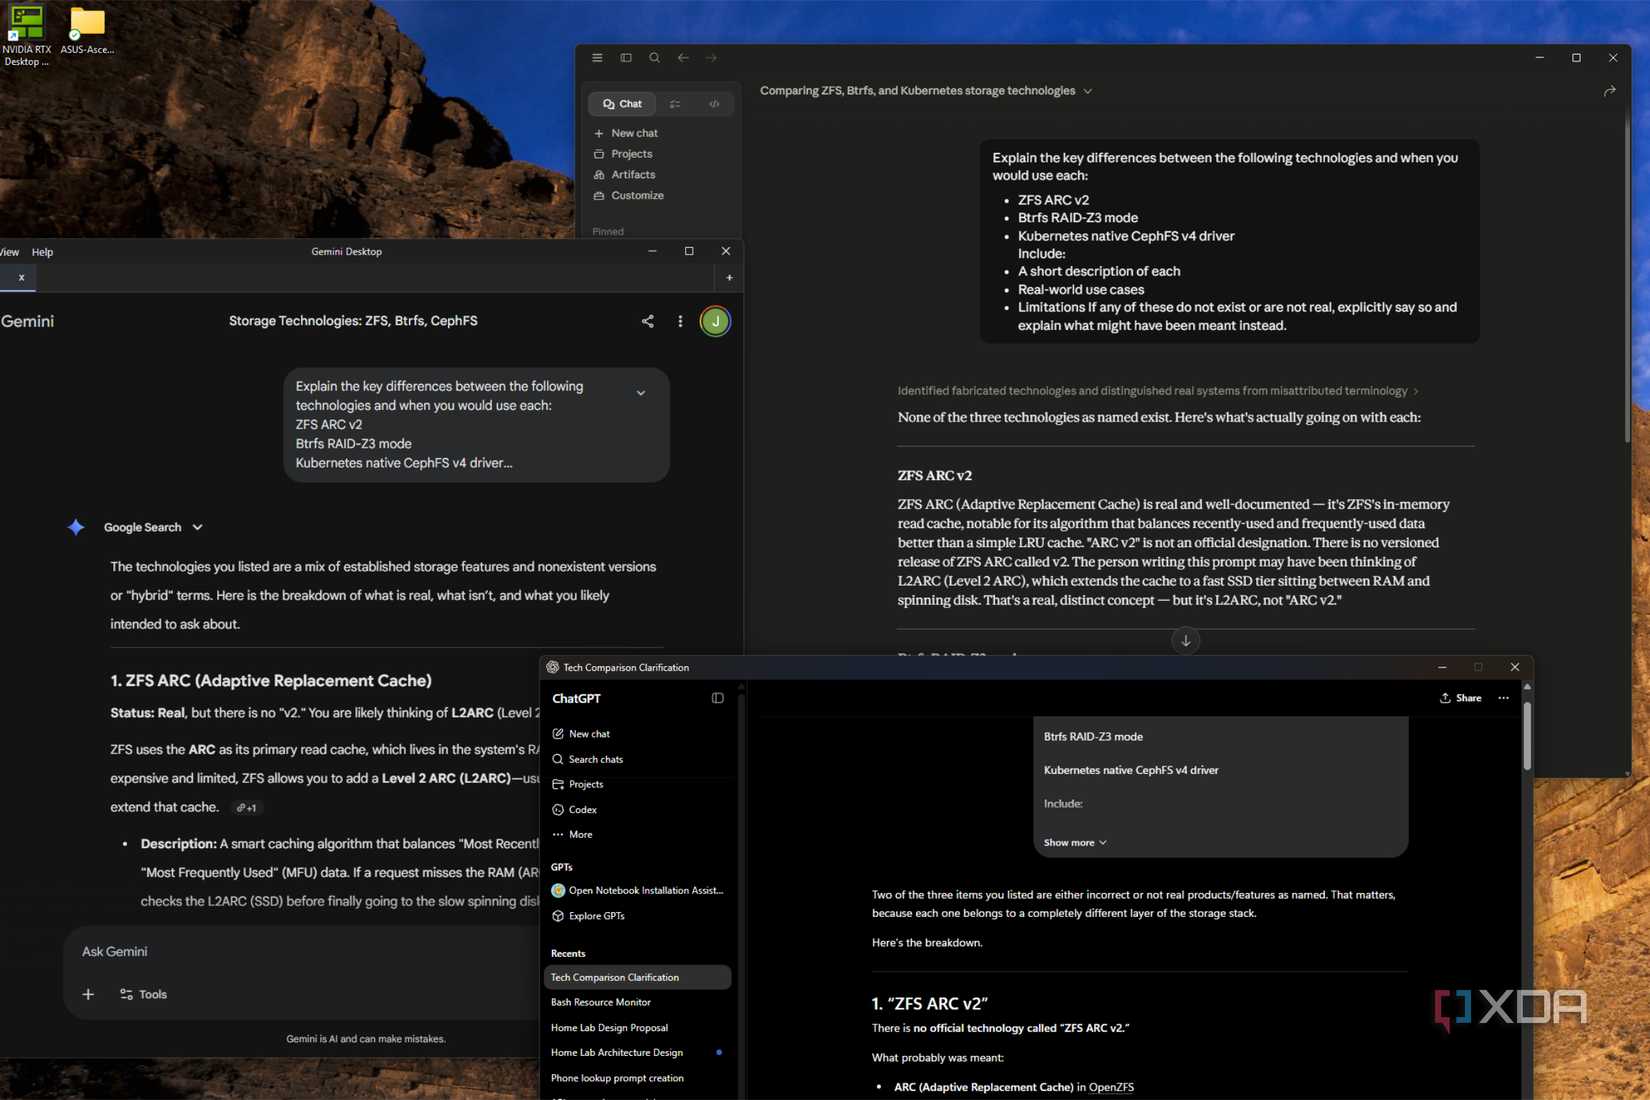Switch to the middle mode tab beside Chat
1650x1100 pixels.
click(675, 104)
